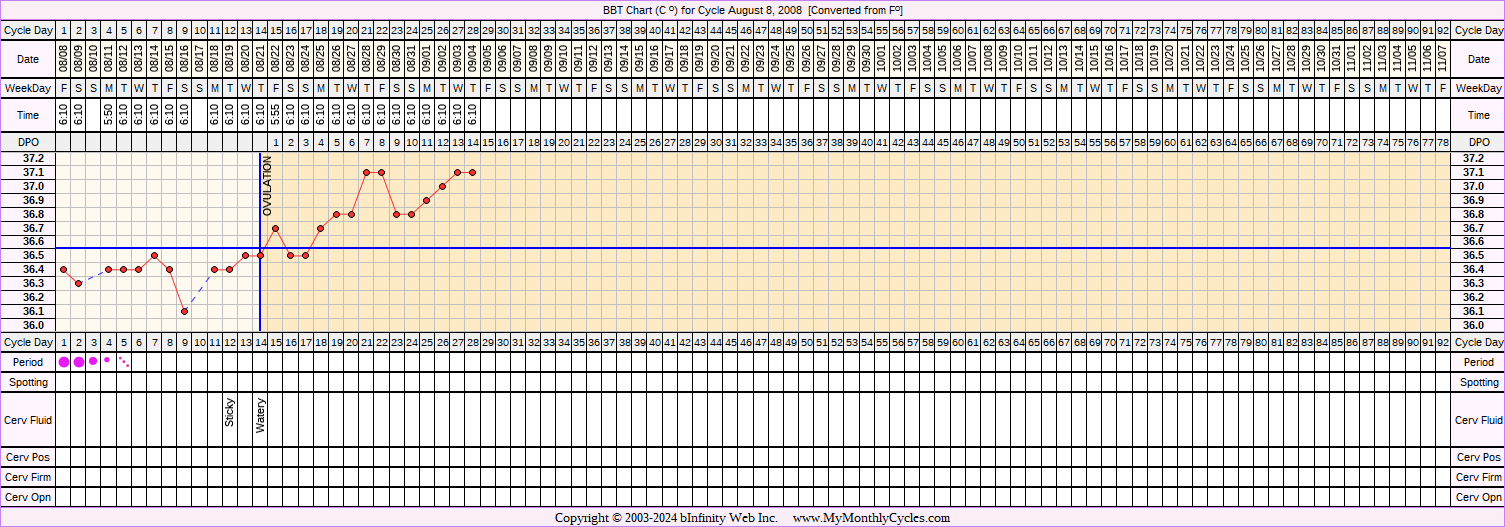The width and height of the screenshot is (1505, 527).
Task: Click the horizontal blue coverline
Action: pos(800,248)
